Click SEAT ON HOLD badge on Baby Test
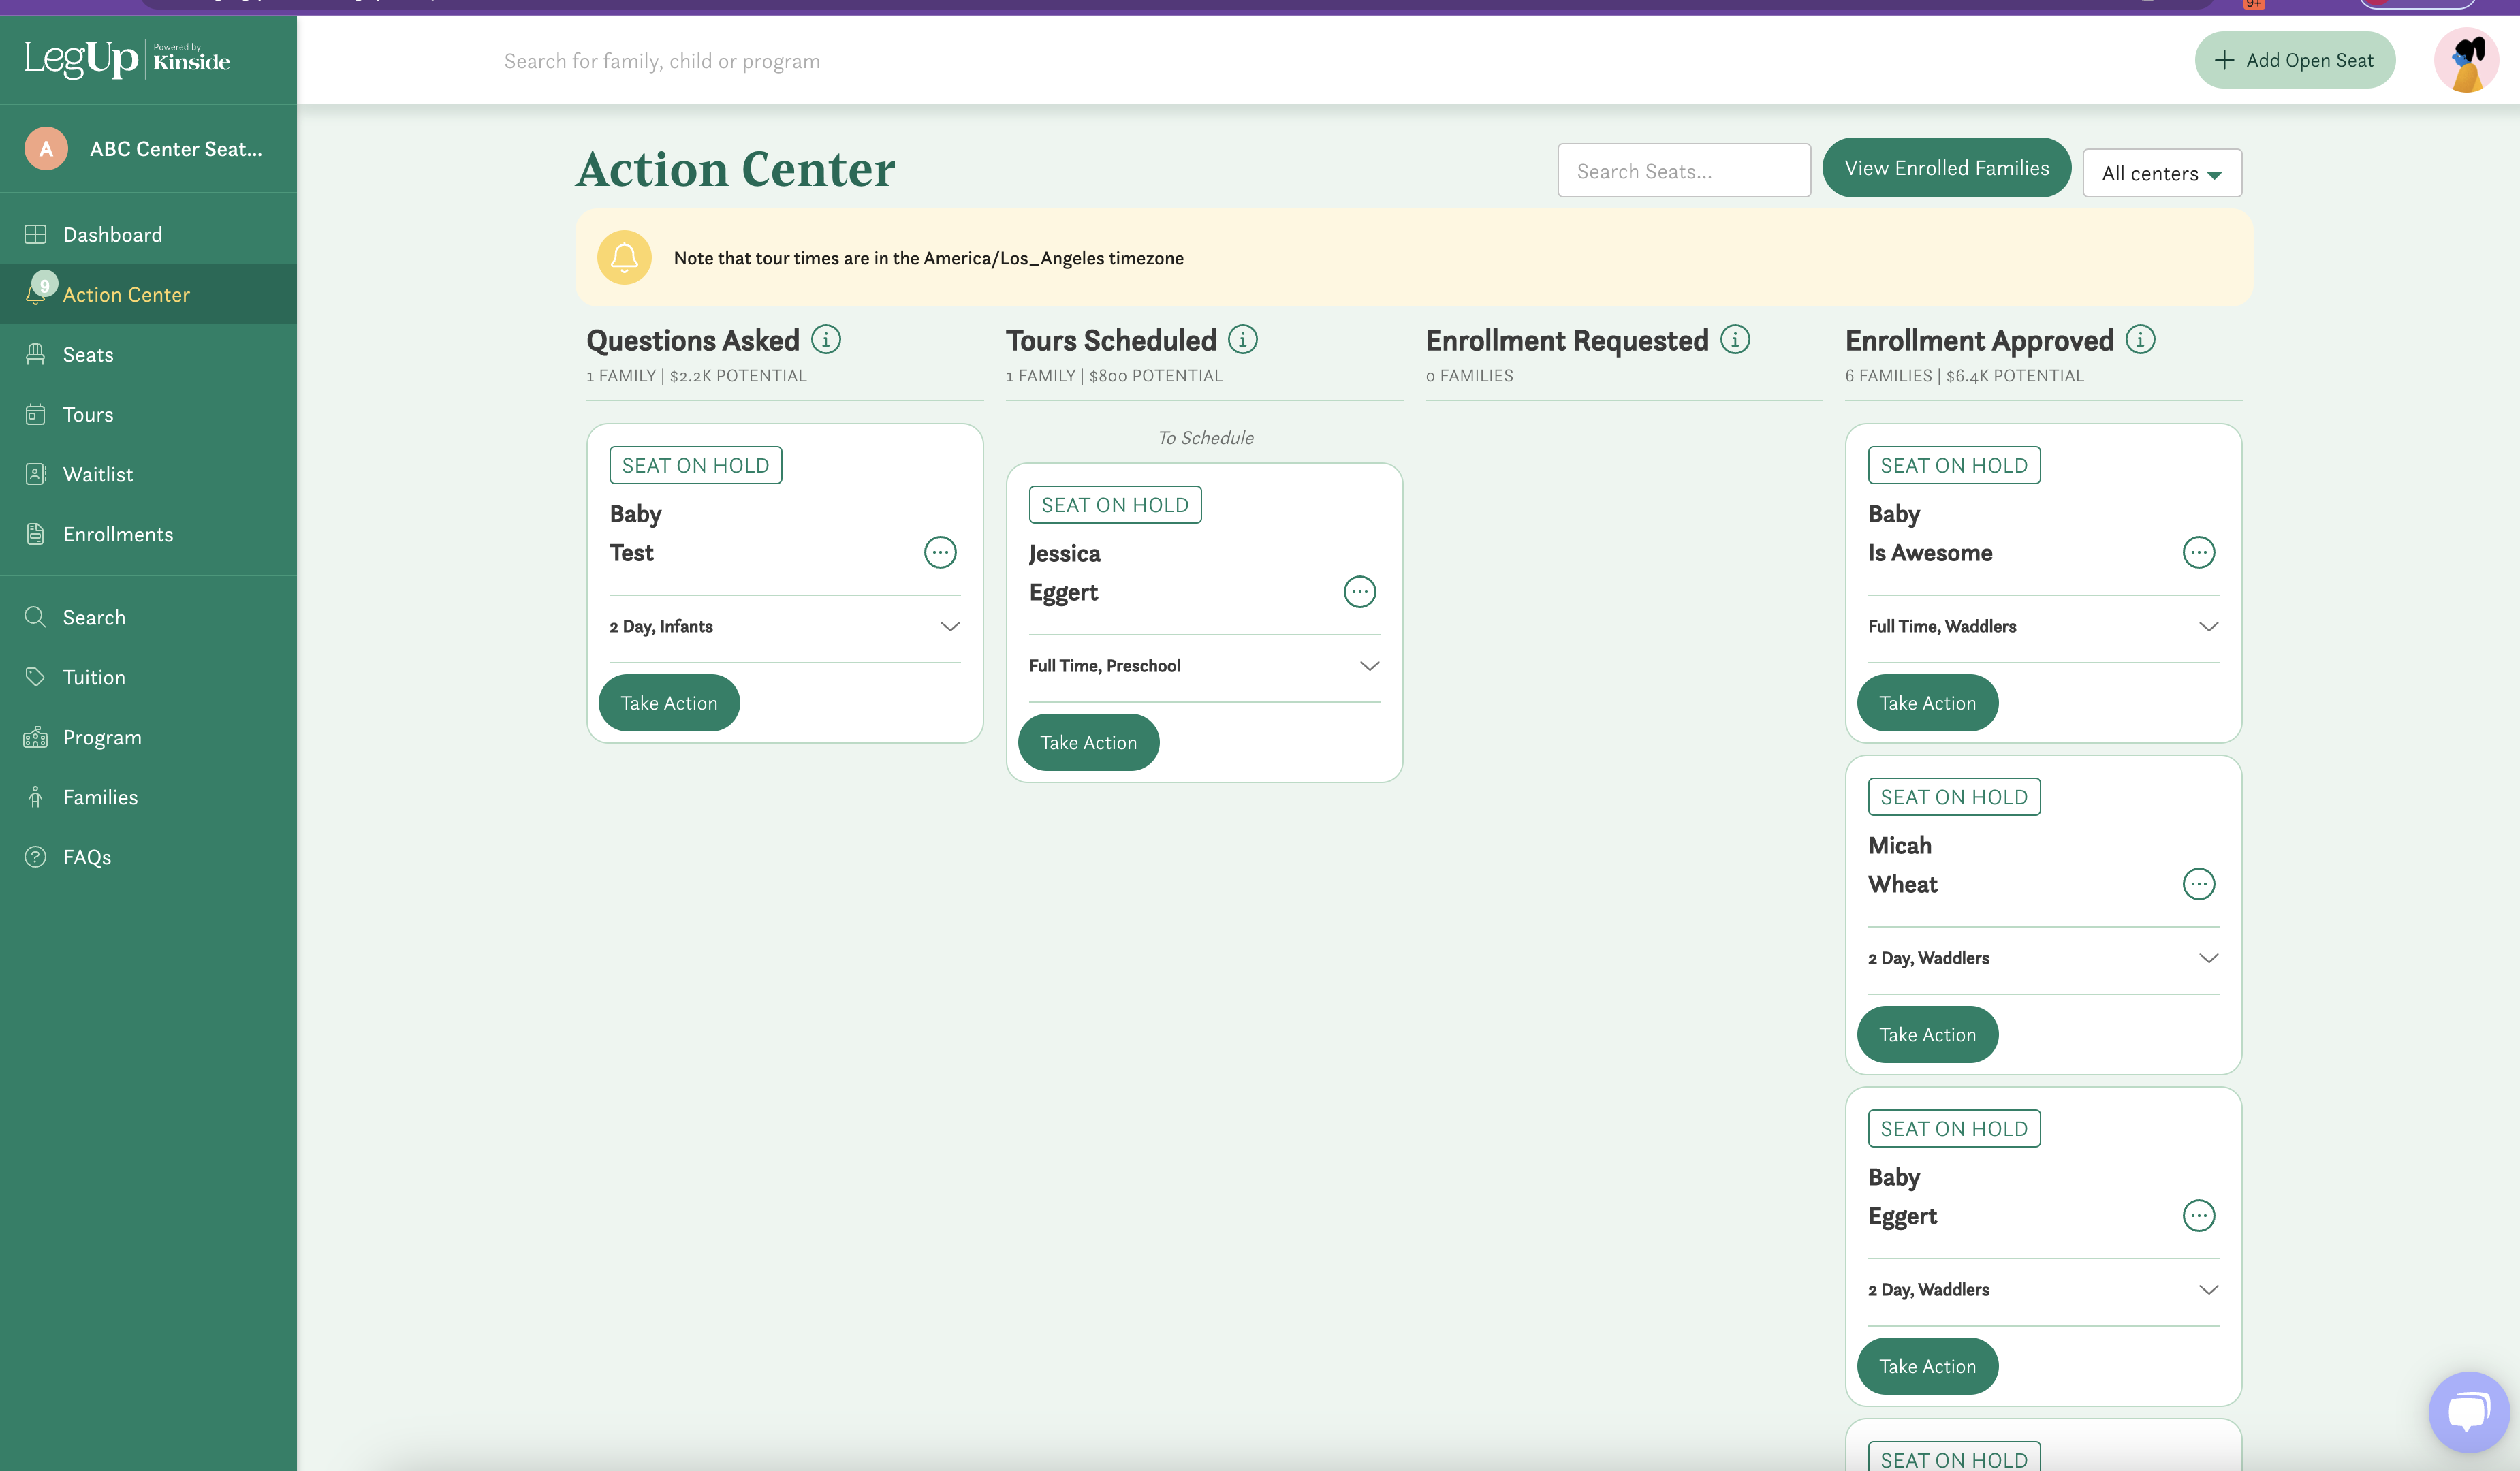Viewport: 2520px width, 1471px height. (x=696, y=465)
